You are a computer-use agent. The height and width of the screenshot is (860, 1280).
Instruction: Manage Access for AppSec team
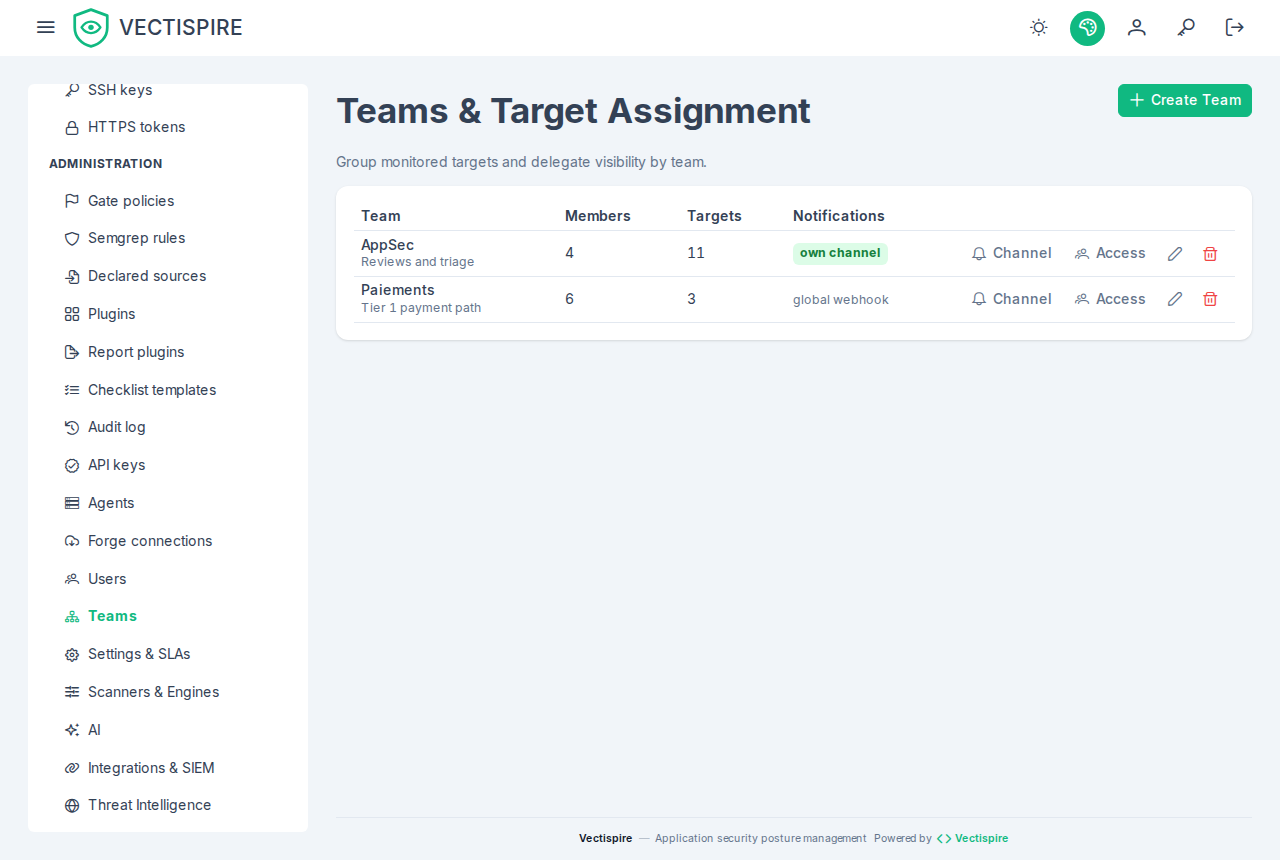[1110, 254]
